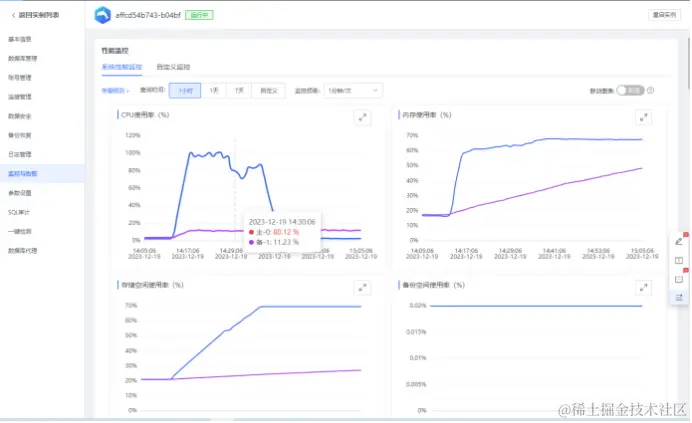Click the 11.23 % value in tooltip
This screenshot has width=692, height=423.
[286, 242]
